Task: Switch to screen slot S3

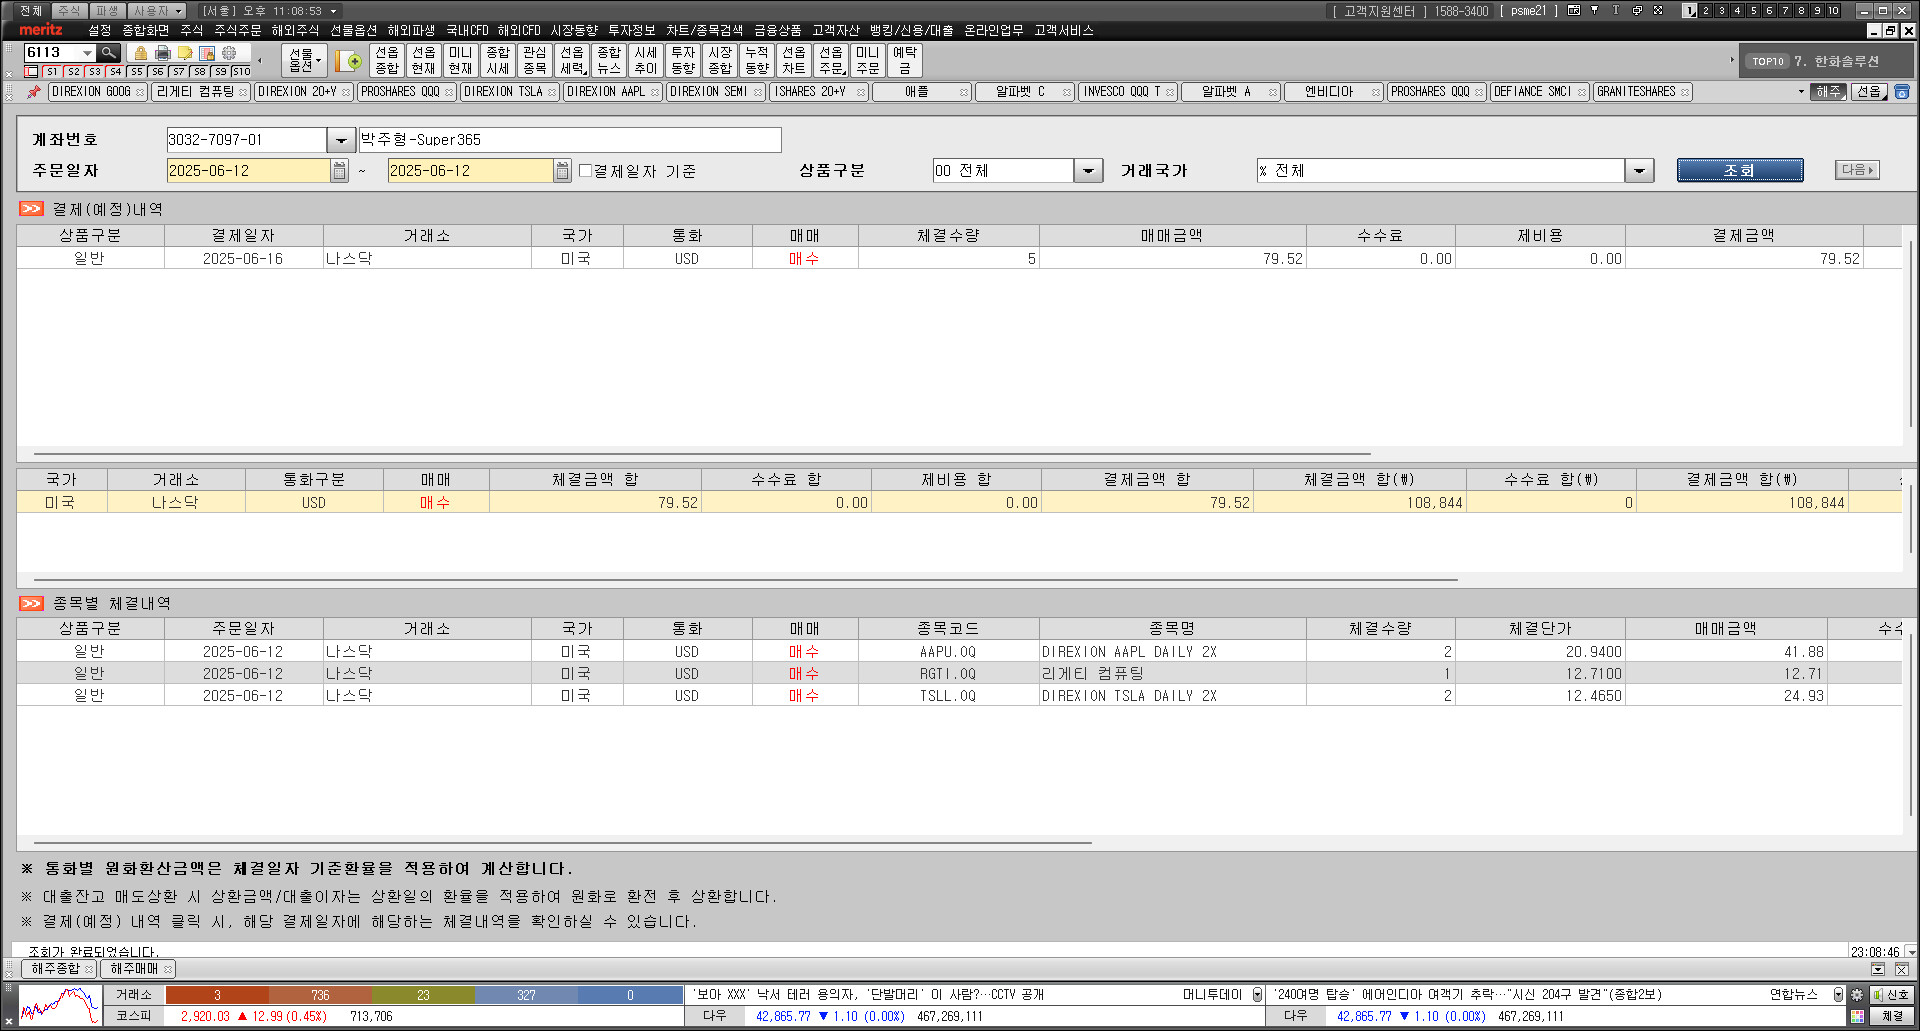Action: [94, 72]
